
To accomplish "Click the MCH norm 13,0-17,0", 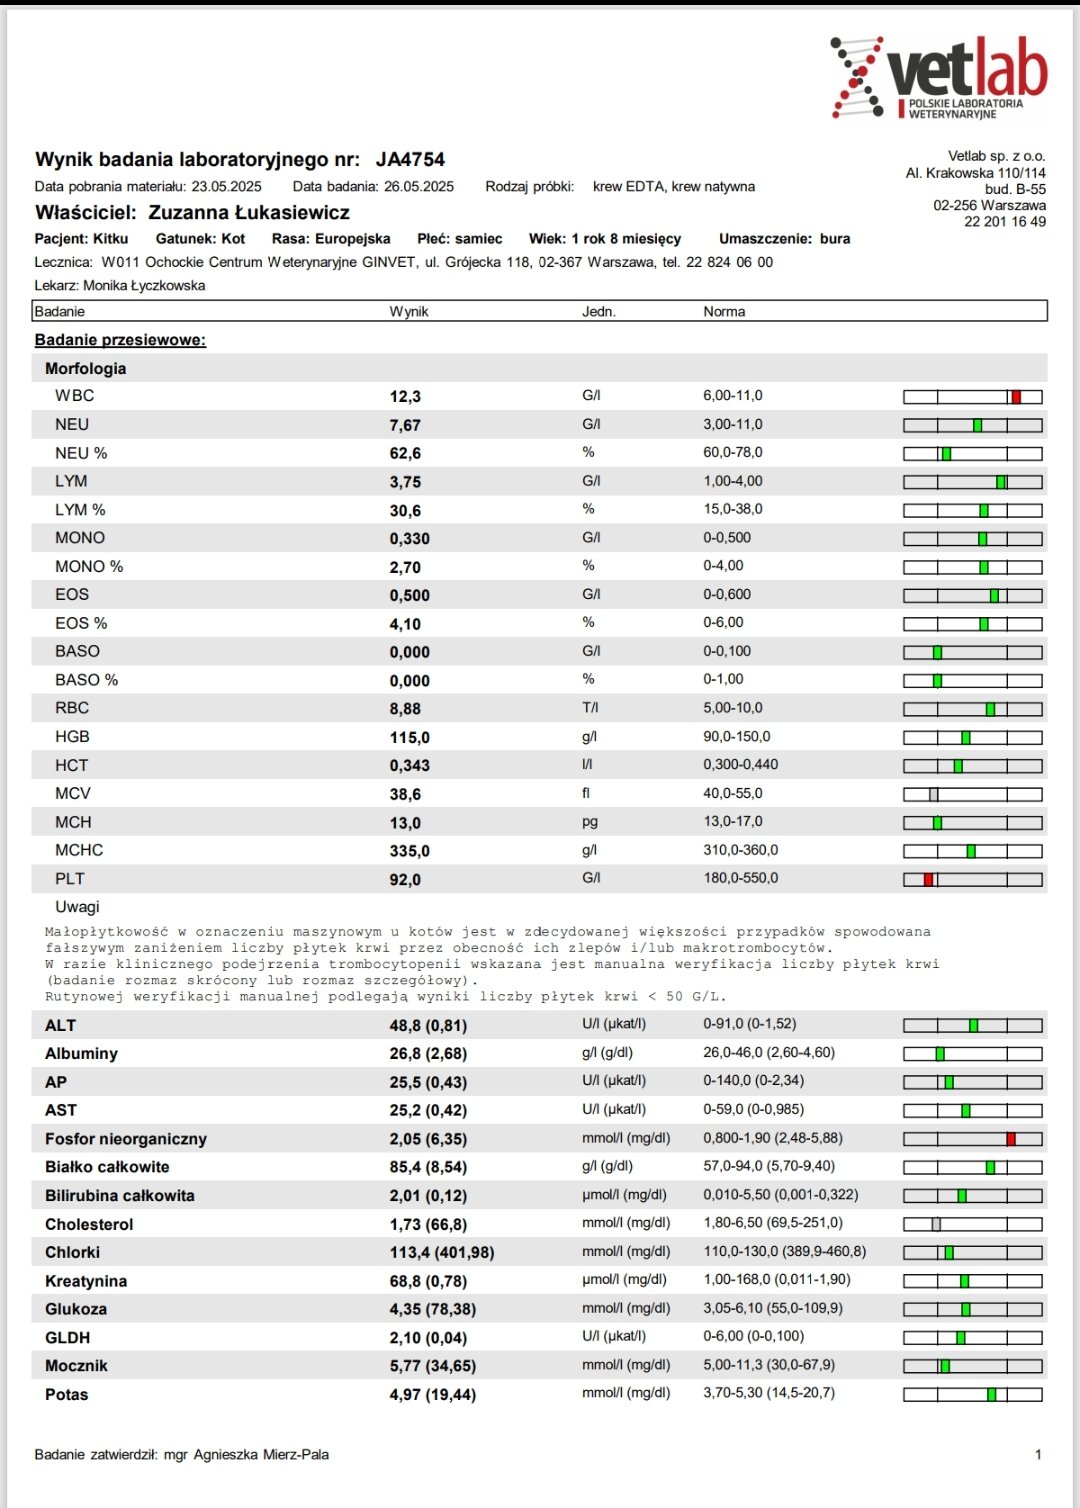I will [733, 822].
